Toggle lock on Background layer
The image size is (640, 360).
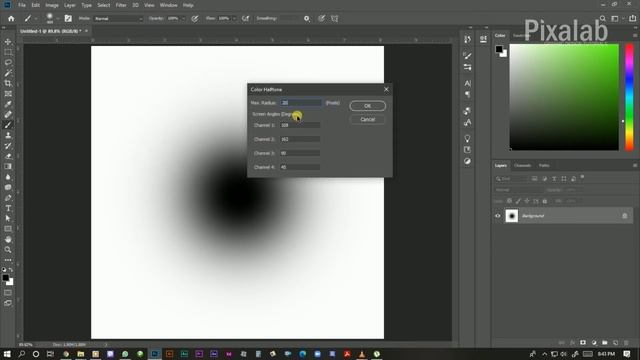tap(624, 216)
